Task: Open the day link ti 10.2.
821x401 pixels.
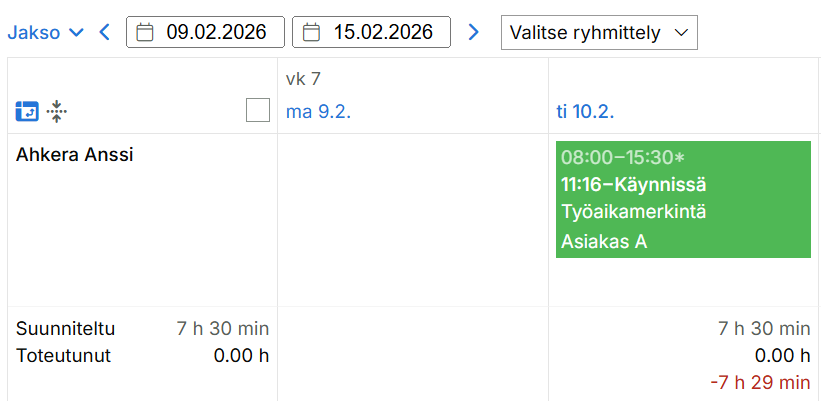Action: pos(585,111)
